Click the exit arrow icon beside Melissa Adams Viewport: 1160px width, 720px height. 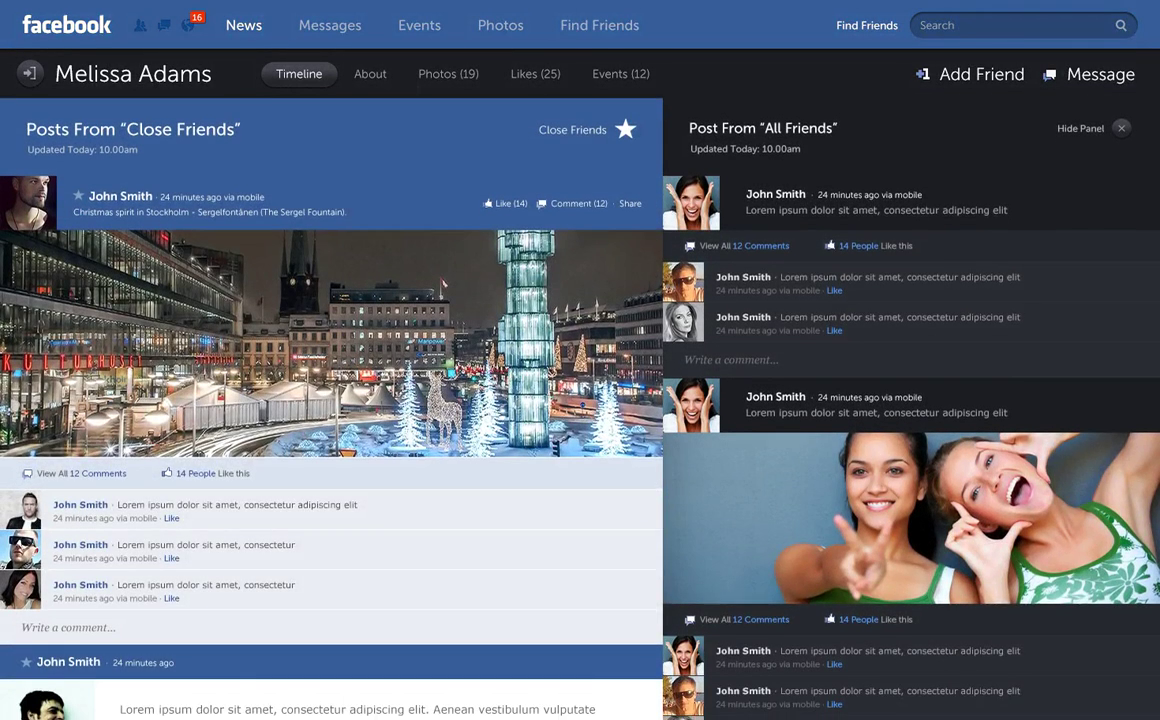click(30, 73)
